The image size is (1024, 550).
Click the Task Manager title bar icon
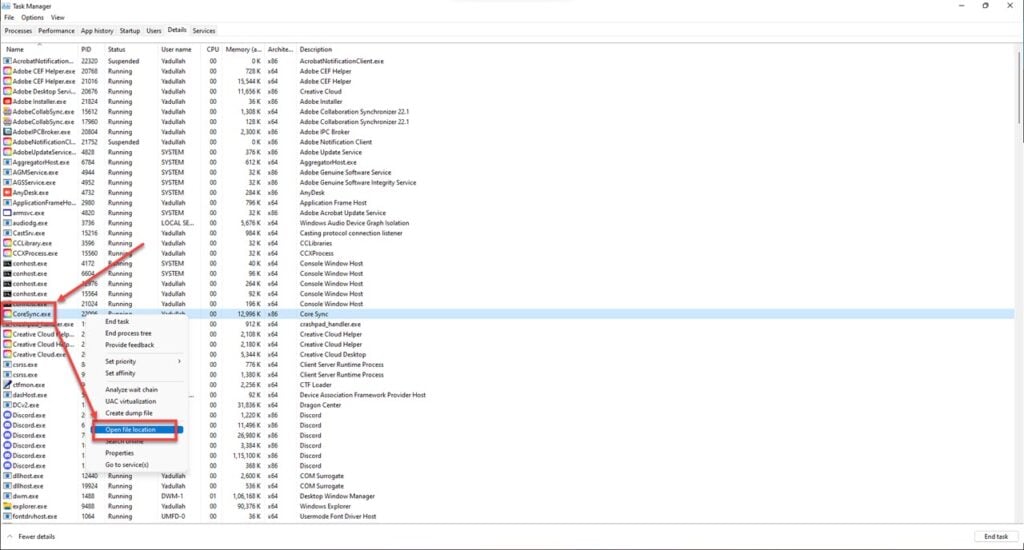[7, 6]
